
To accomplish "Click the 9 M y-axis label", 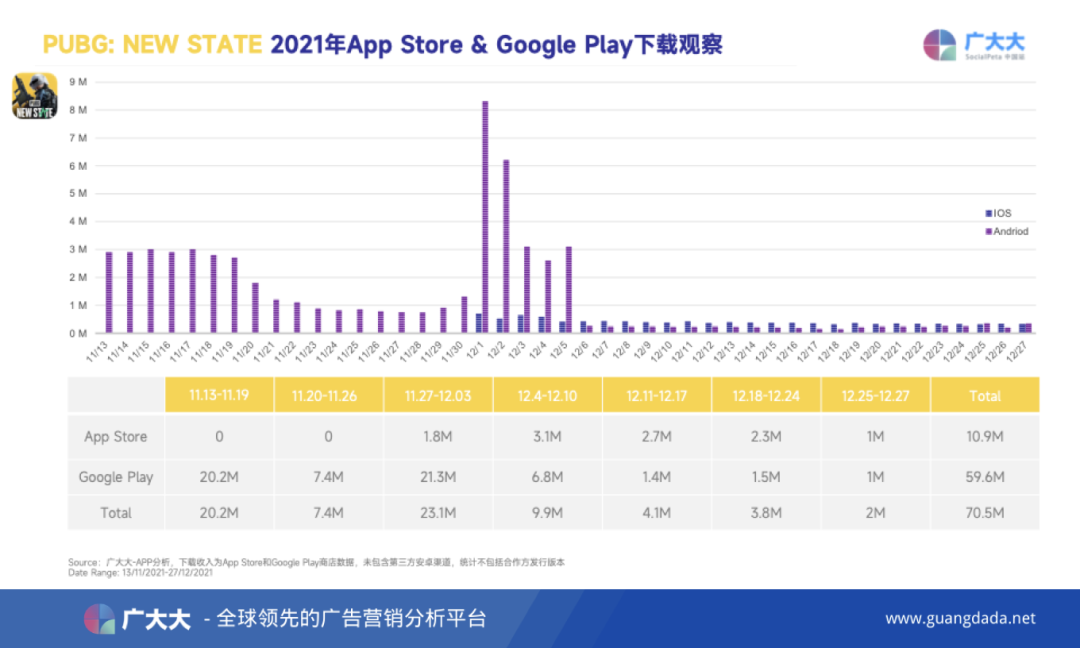I will pyautogui.click(x=78, y=82).
